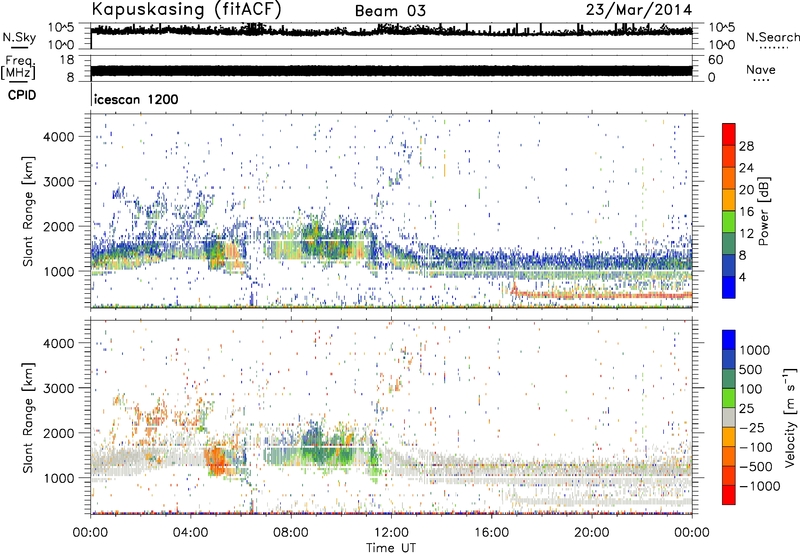Click the 23/Mar/2014 date label
This screenshot has width=800, height=554.
[x=639, y=10]
